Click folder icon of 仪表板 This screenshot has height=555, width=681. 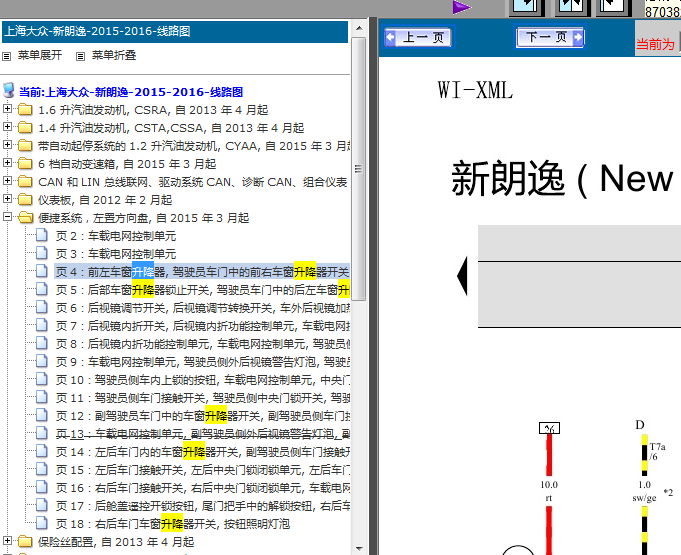tap(25, 200)
